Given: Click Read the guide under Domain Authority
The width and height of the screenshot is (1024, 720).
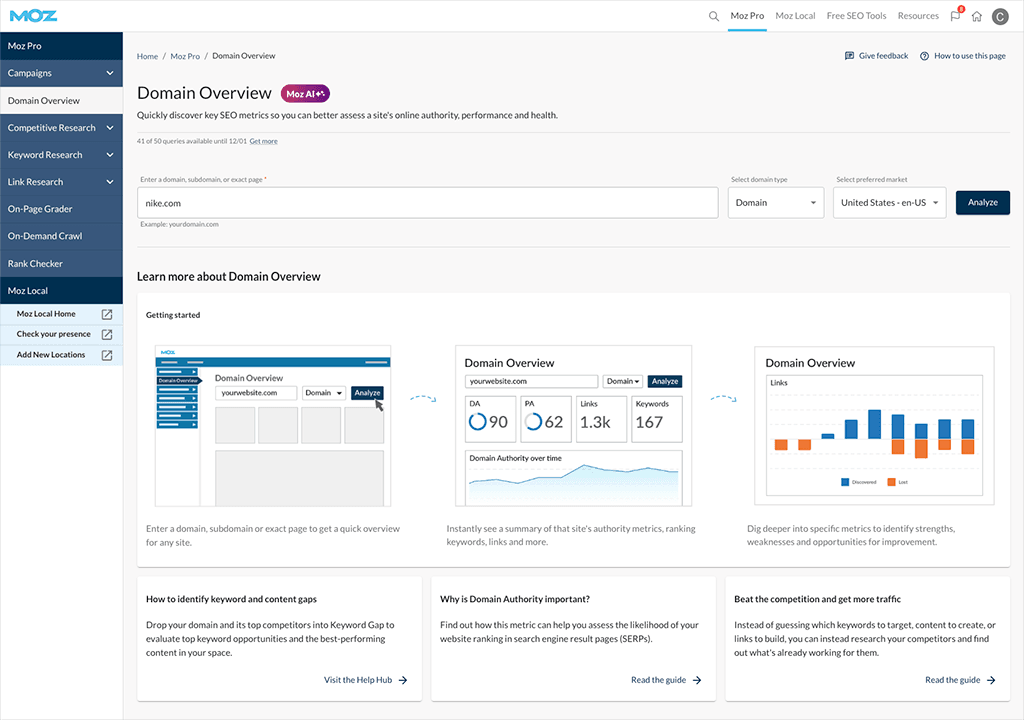Looking at the screenshot, I should point(658,680).
